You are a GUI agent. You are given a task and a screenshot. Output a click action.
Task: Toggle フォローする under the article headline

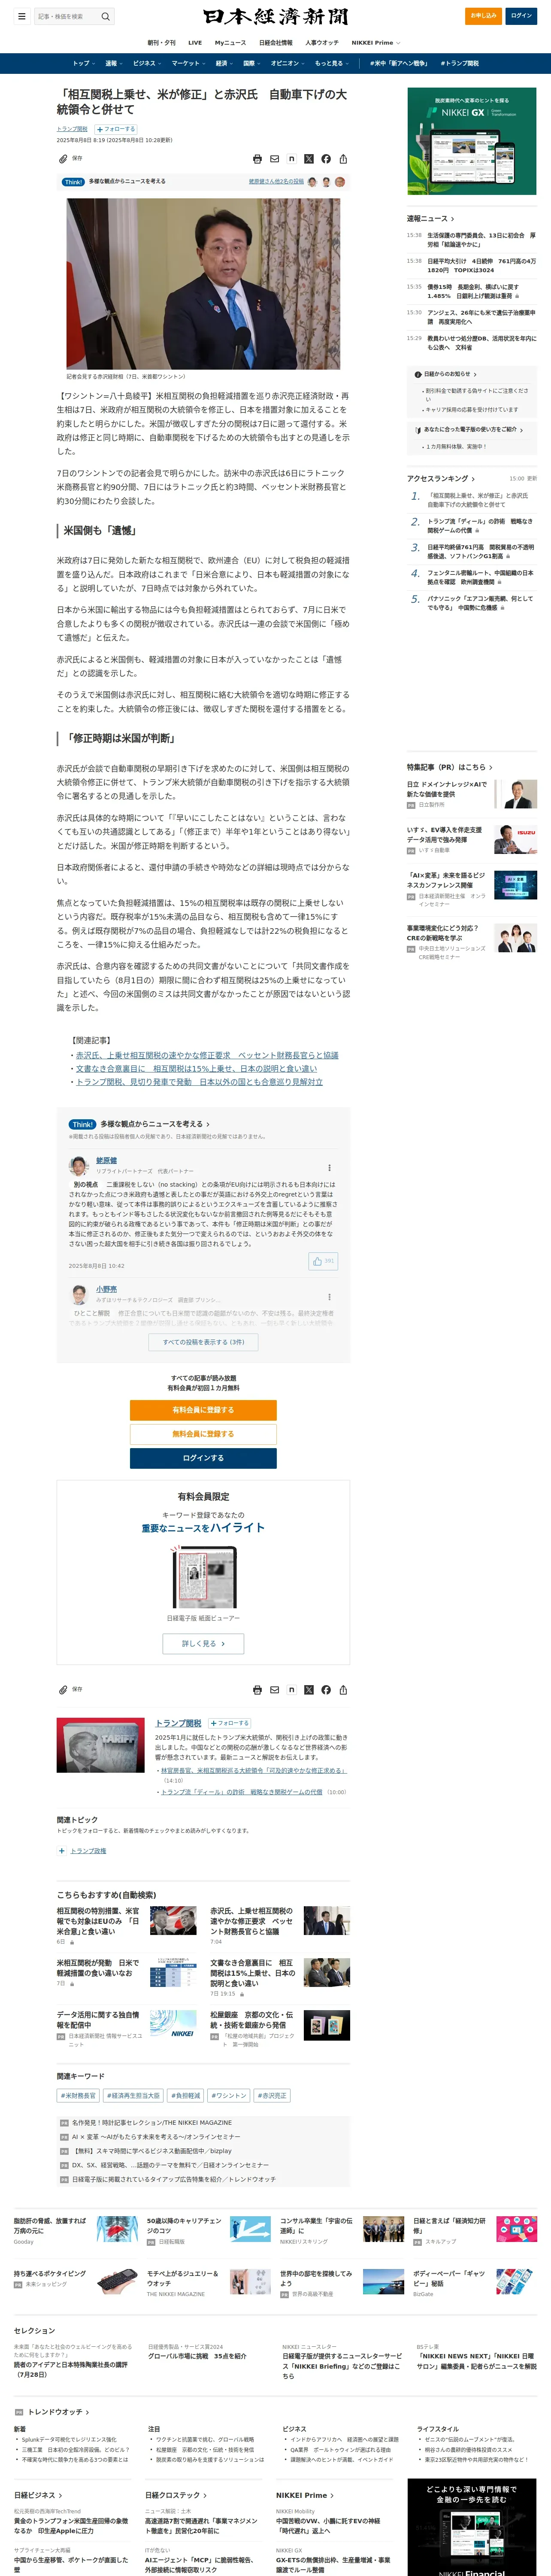pyautogui.click(x=116, y=129)
